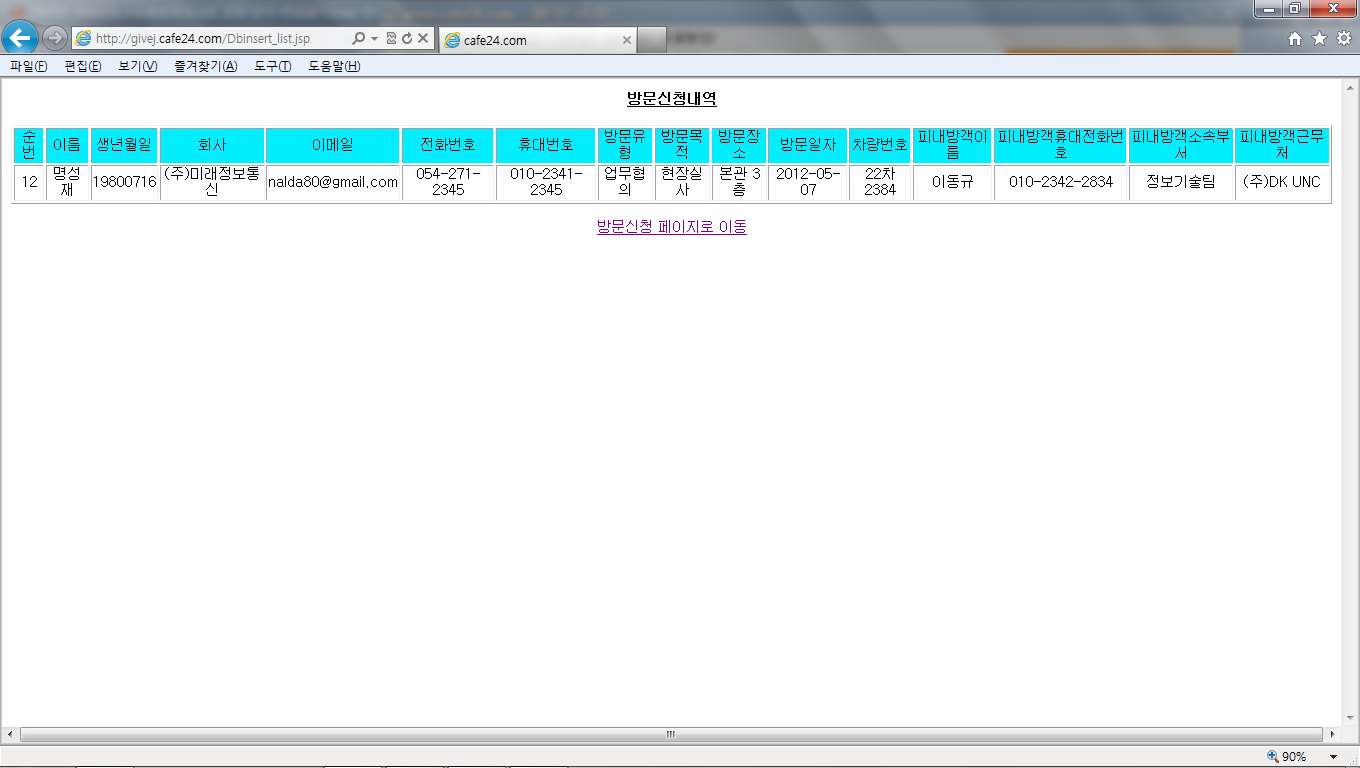Click the email cell nalda80@gmail.com
1360x768 pixels.
tap(333, 182)
